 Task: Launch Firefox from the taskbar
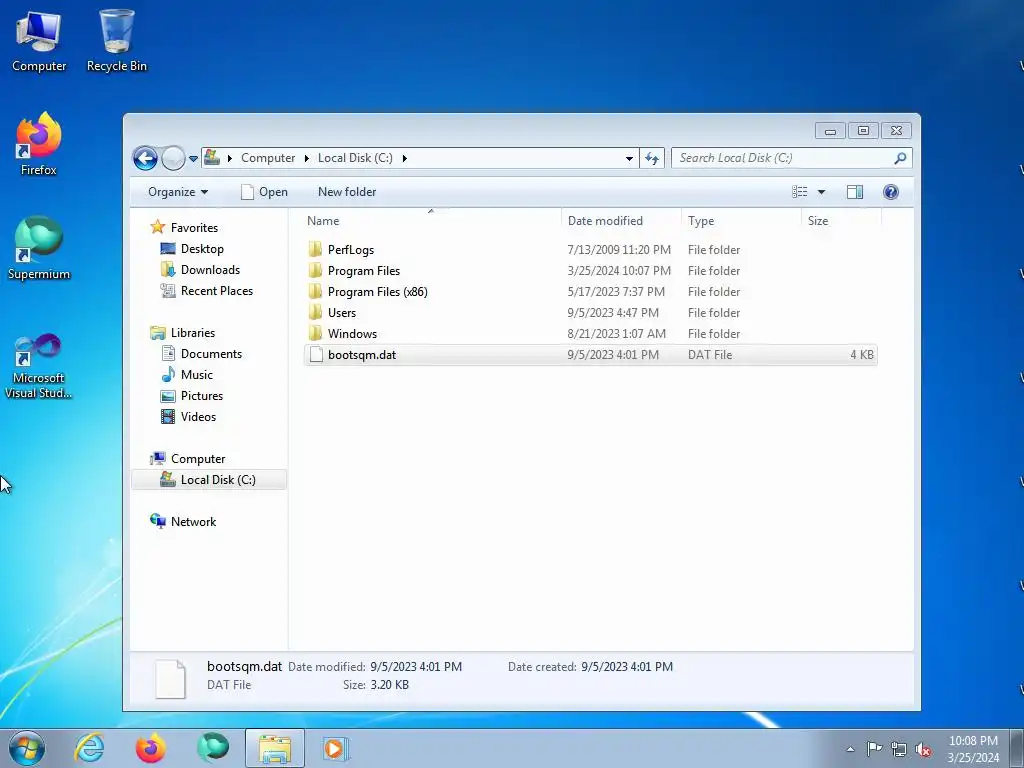(x=150, y=748)
